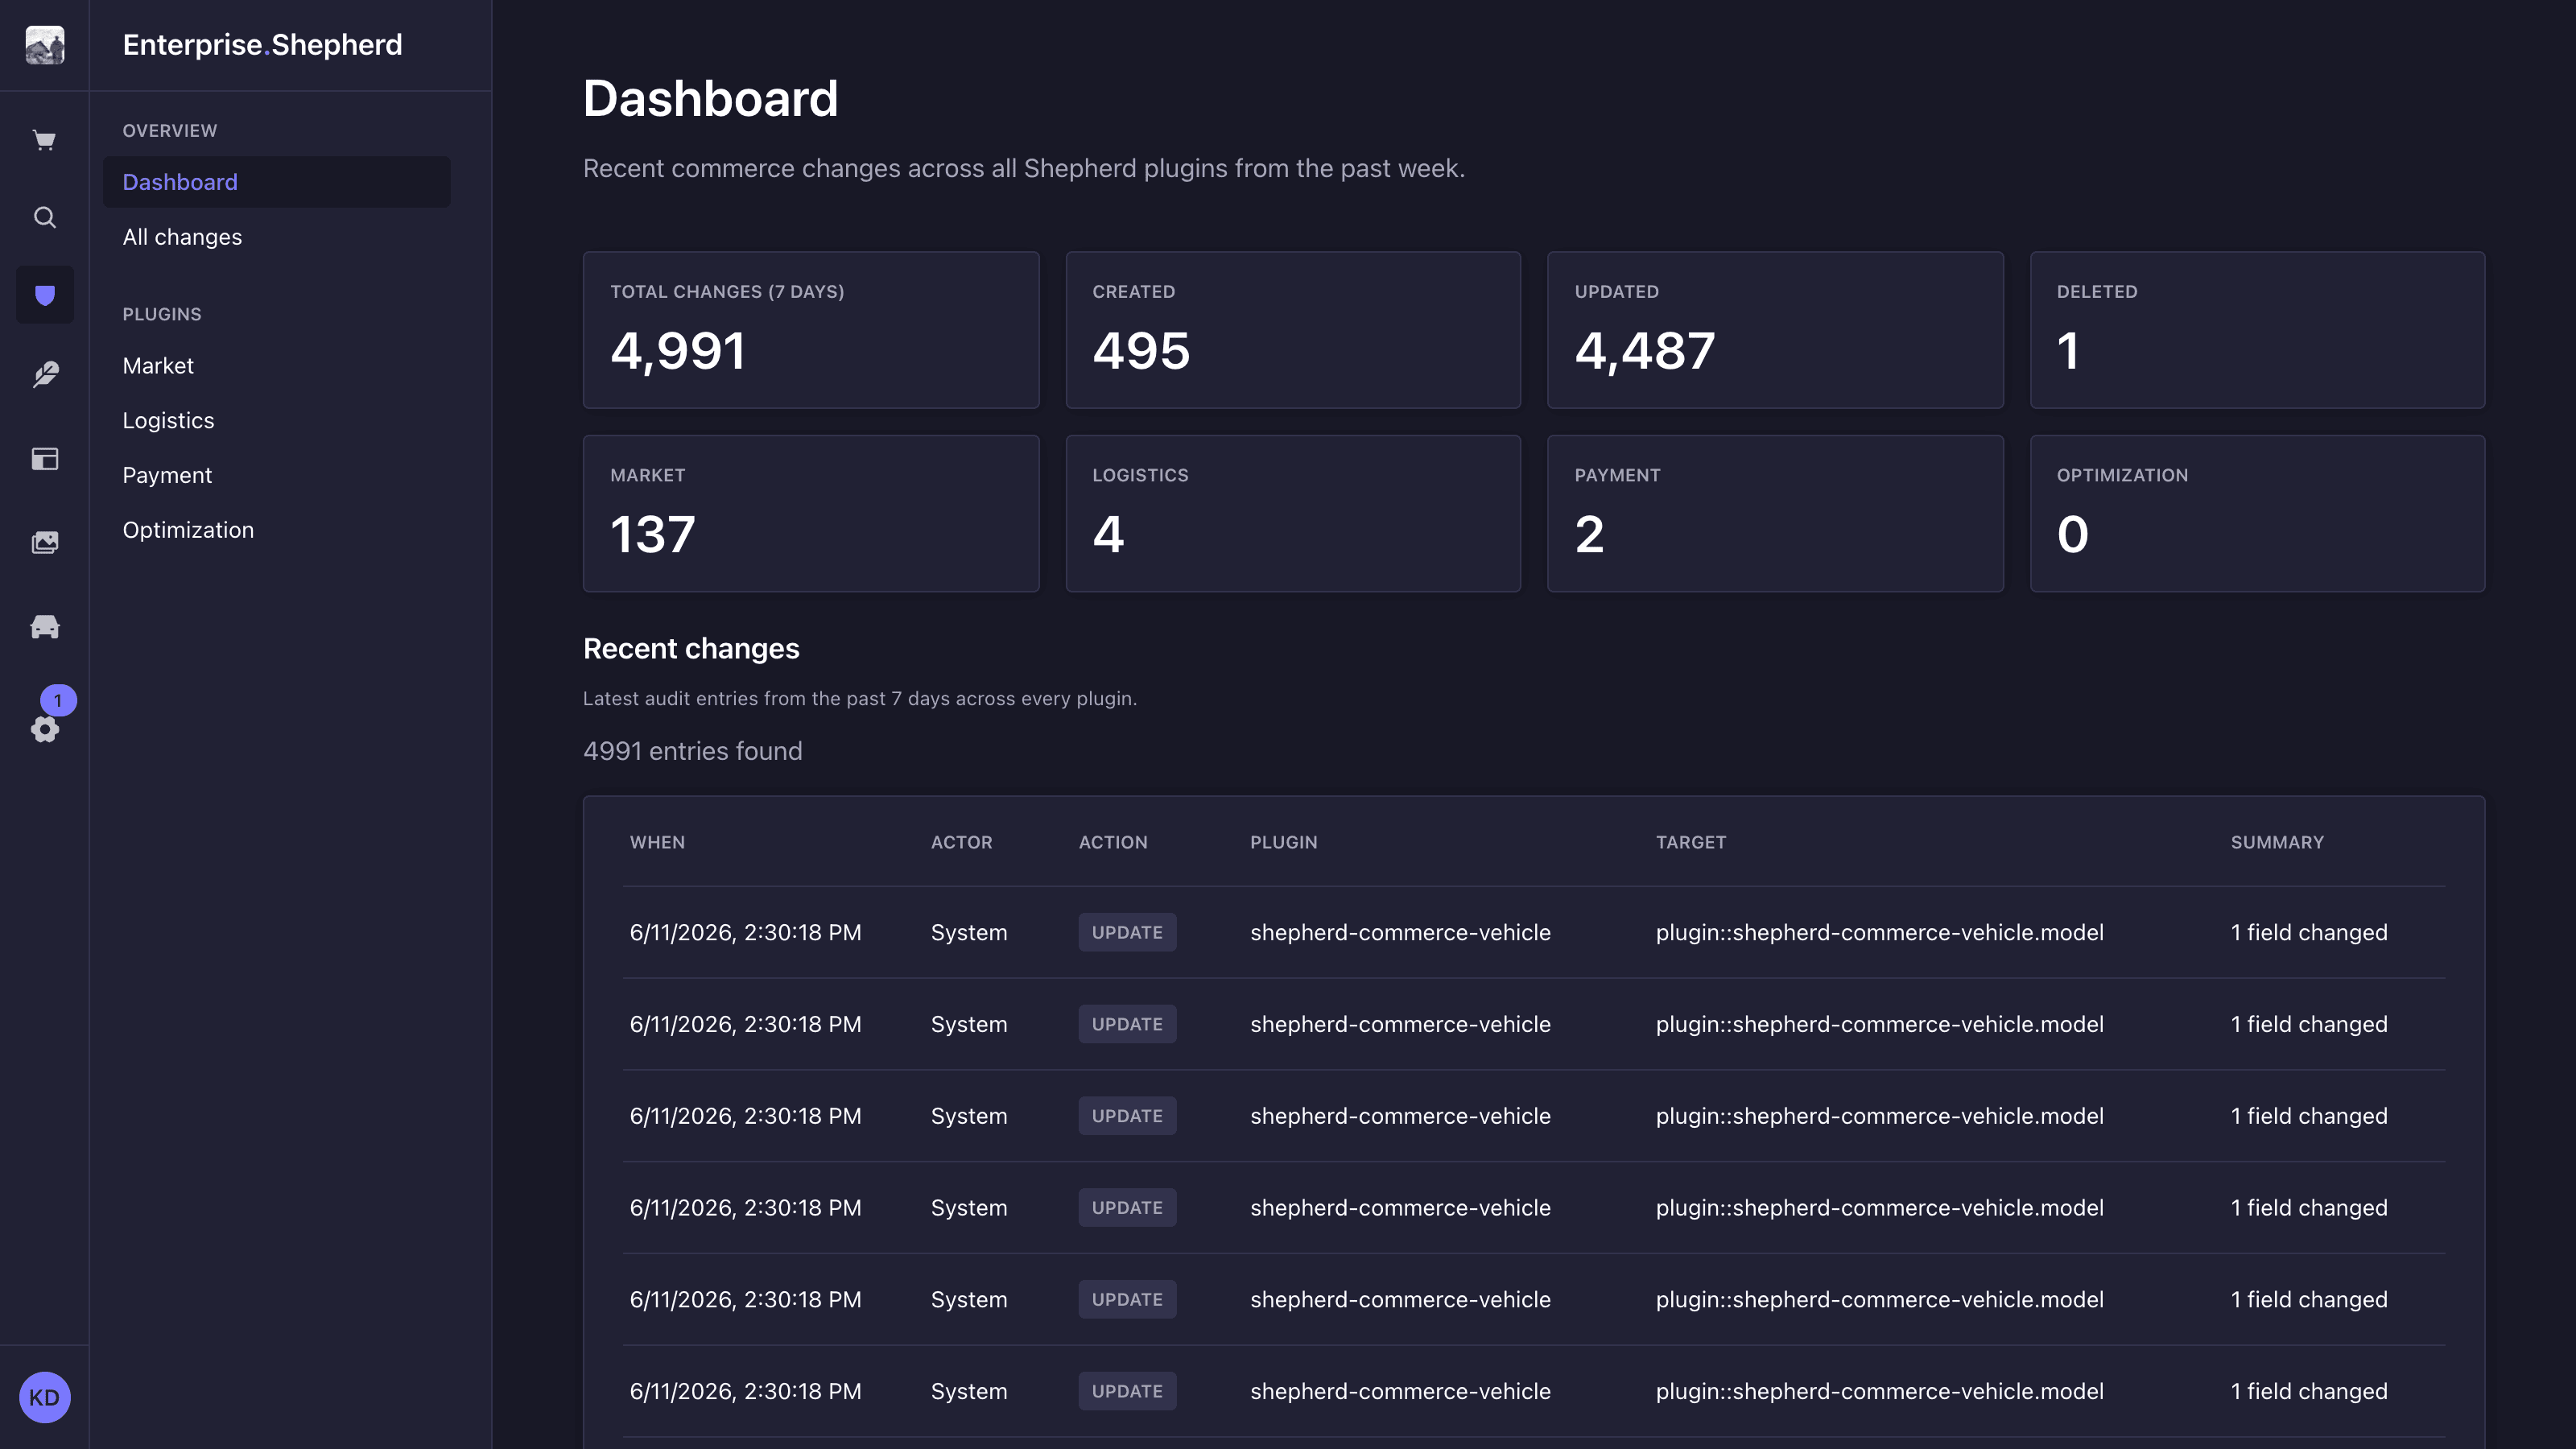The image size is (2576, 1449).
Task: Click the fifth row's plugin::shepherd-commerce-vehicle.model target
Action: point(1879,1300)
